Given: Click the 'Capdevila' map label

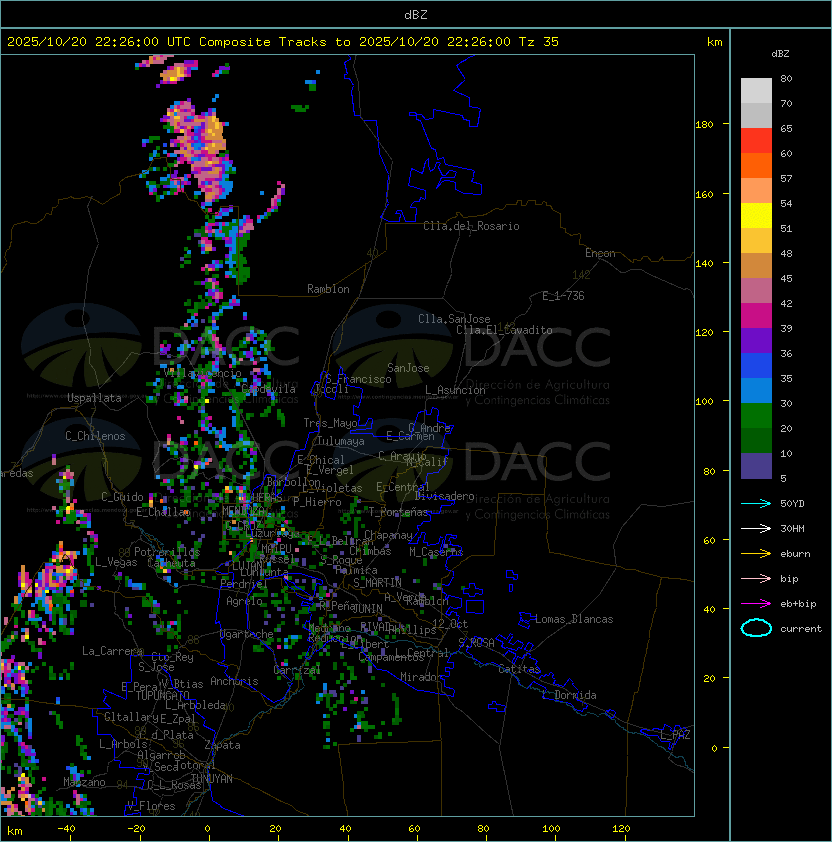Looking at the screenshot, I should coord(269,389).
